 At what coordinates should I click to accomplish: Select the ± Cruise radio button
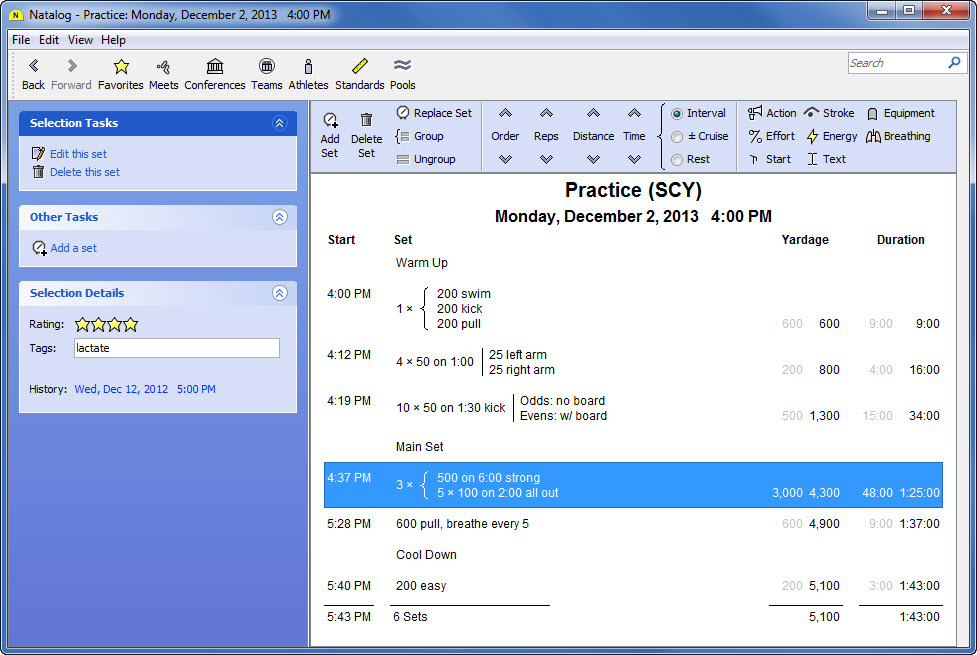tap(677, 137)
